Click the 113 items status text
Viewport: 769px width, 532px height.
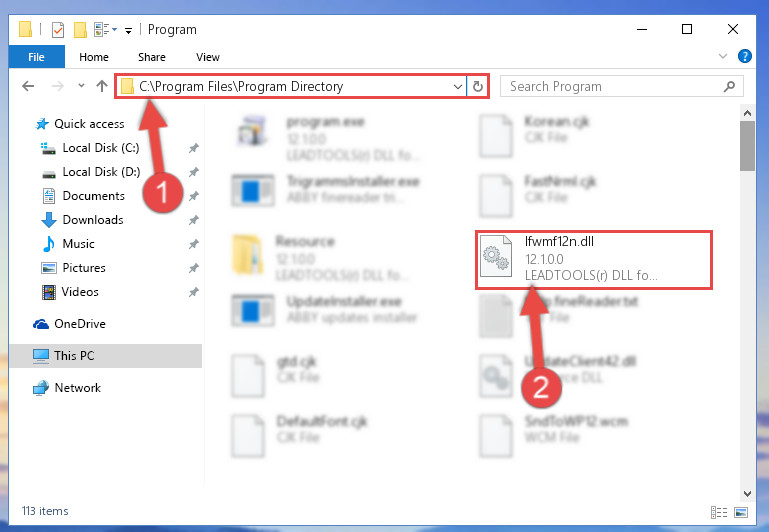[x=45, y=511]
